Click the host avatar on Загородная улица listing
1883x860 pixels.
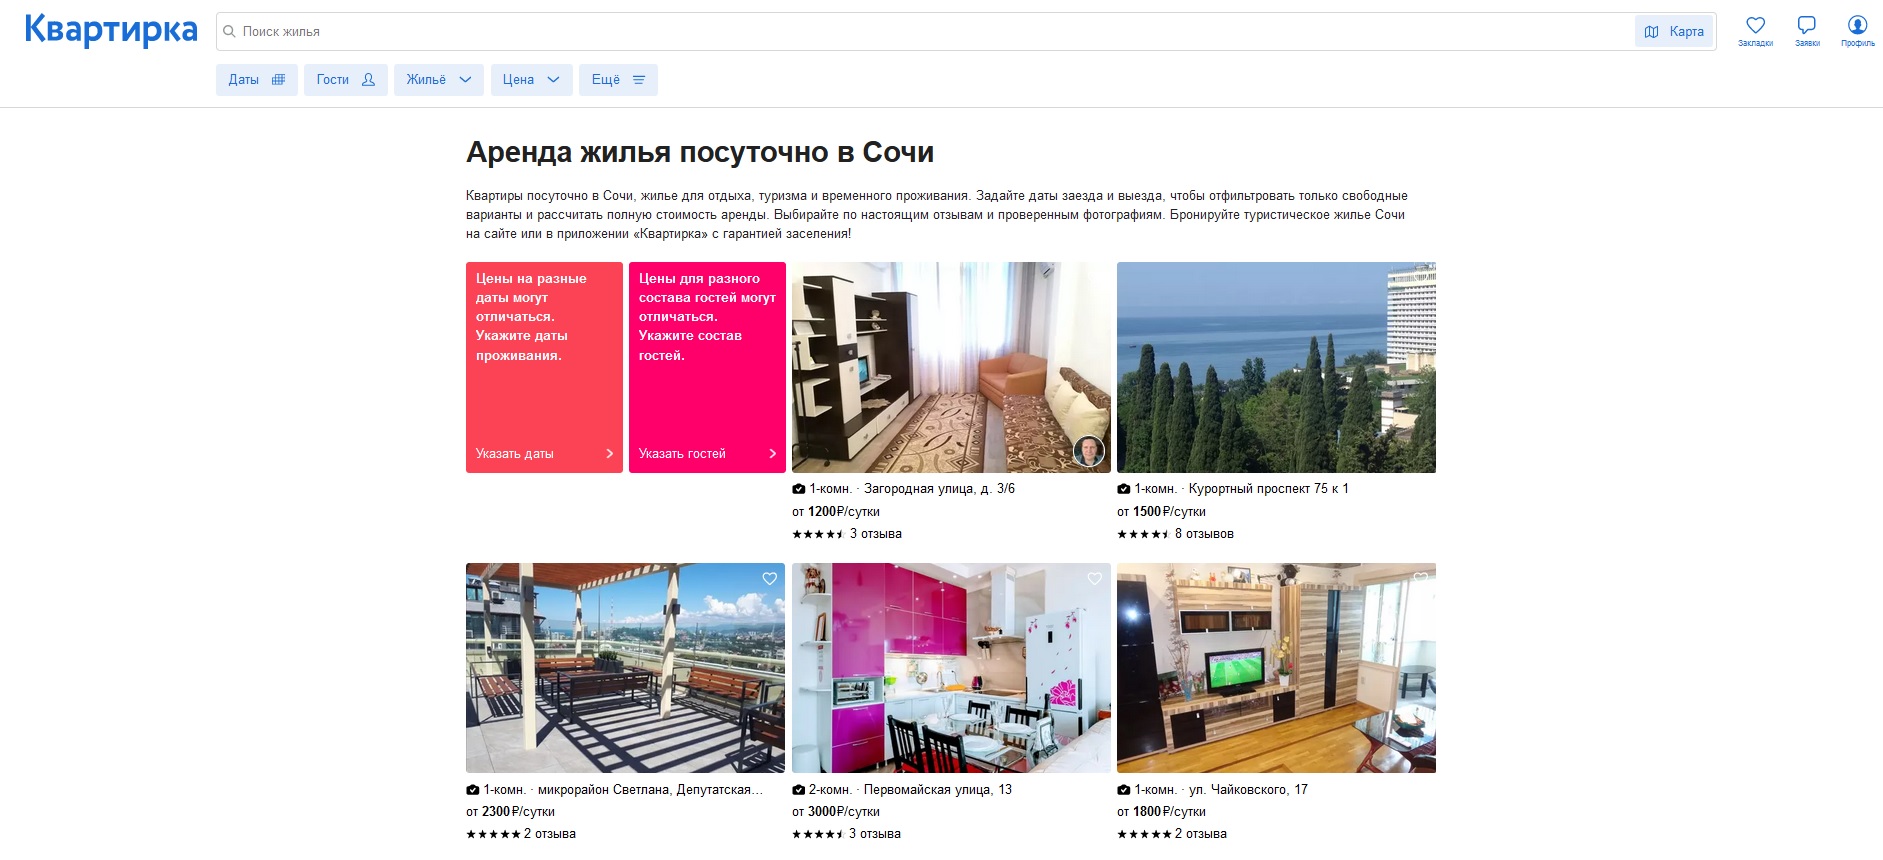click(1088, 451)
